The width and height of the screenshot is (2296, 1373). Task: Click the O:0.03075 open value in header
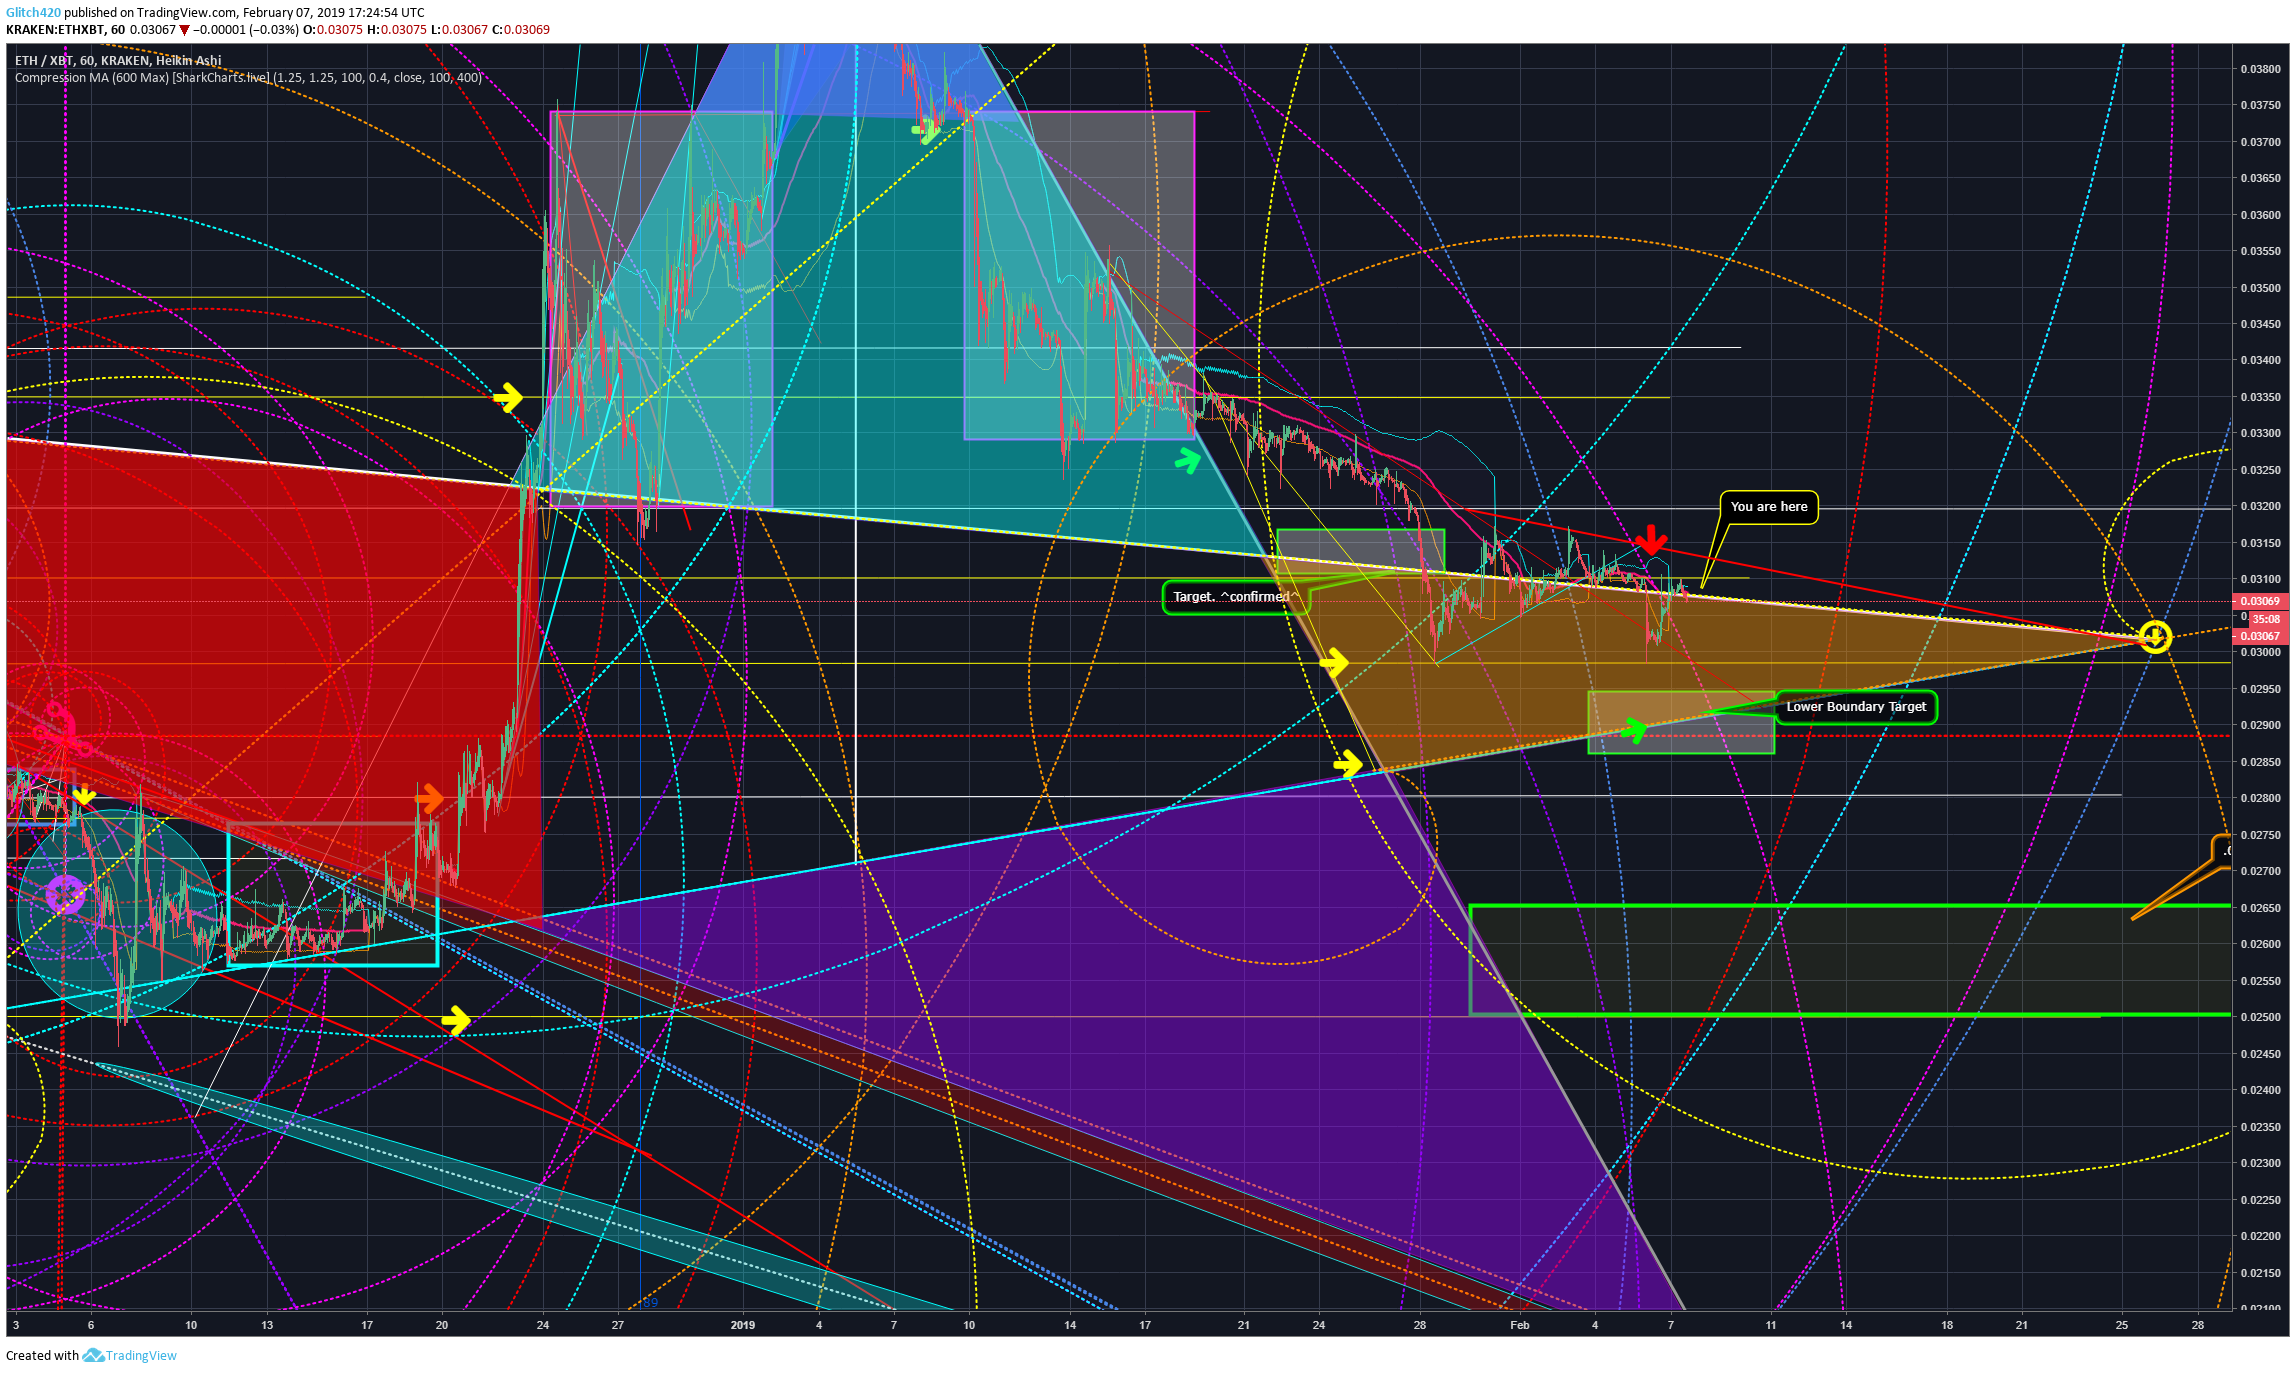(333, 30)
